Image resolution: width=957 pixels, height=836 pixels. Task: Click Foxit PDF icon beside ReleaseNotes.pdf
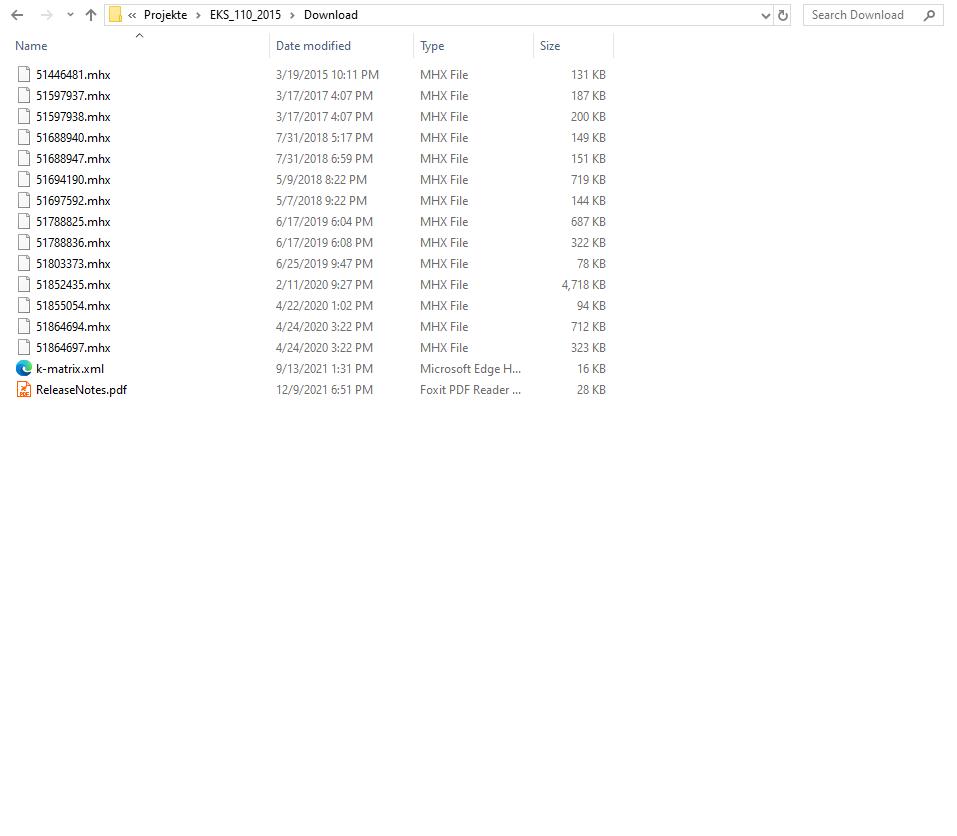click(24, 389)
